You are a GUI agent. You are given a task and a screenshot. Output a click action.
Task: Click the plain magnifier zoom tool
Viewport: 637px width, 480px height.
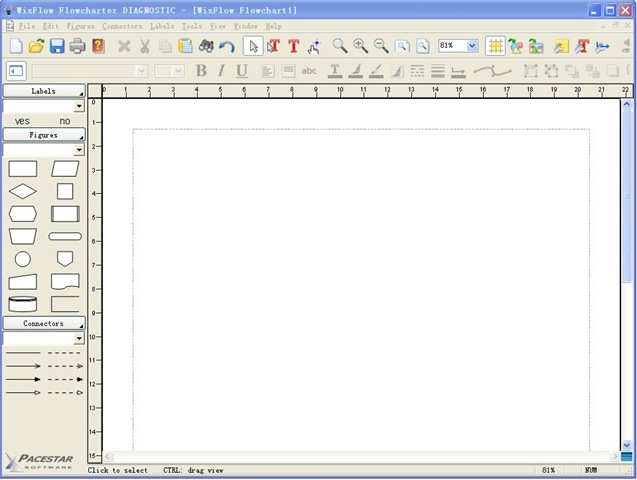(340, 46)
